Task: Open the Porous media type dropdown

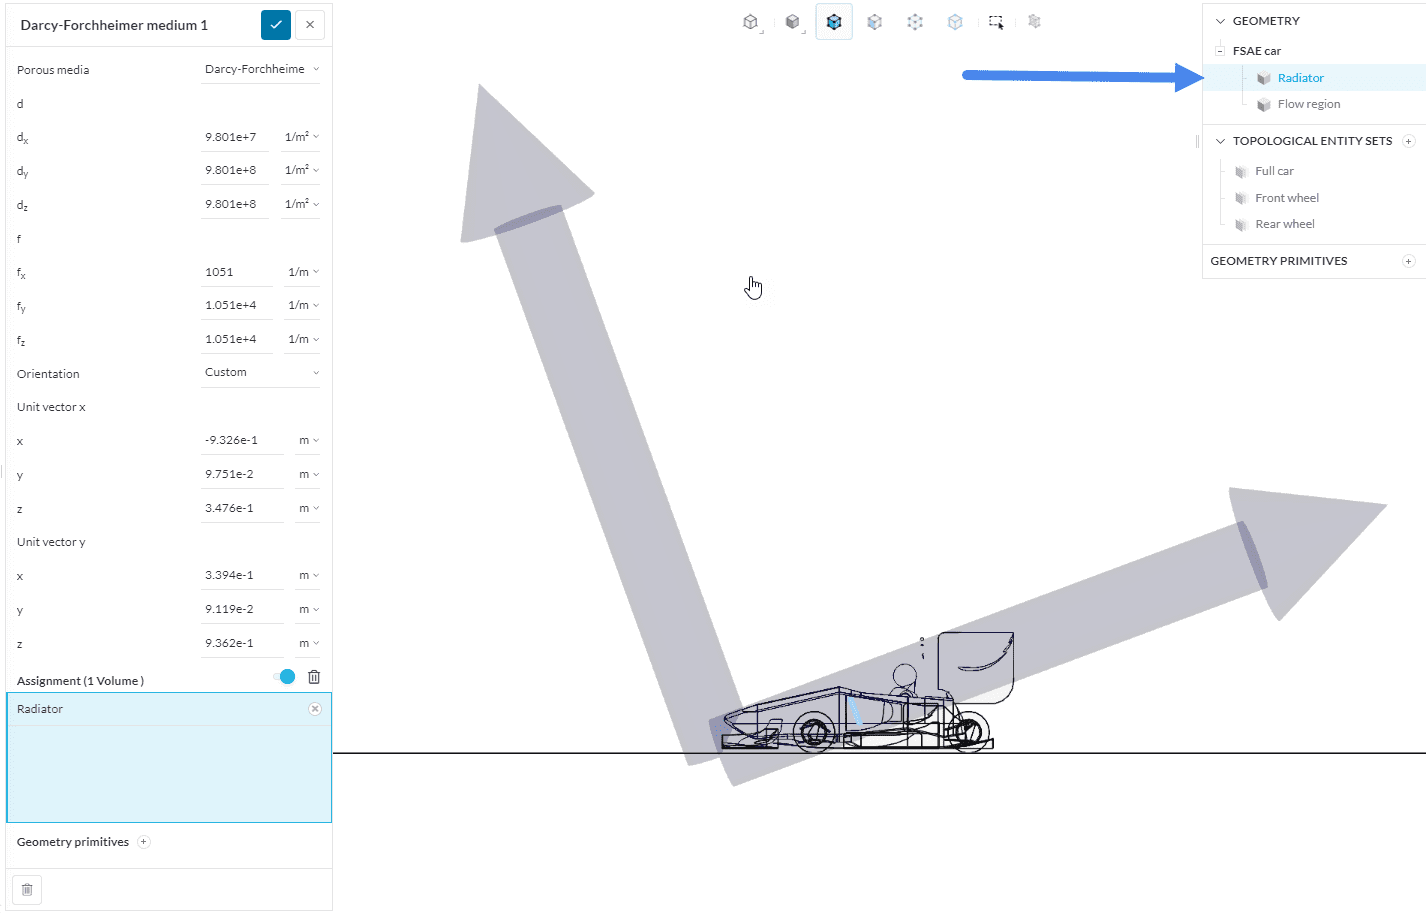Action: pos(261,69)
